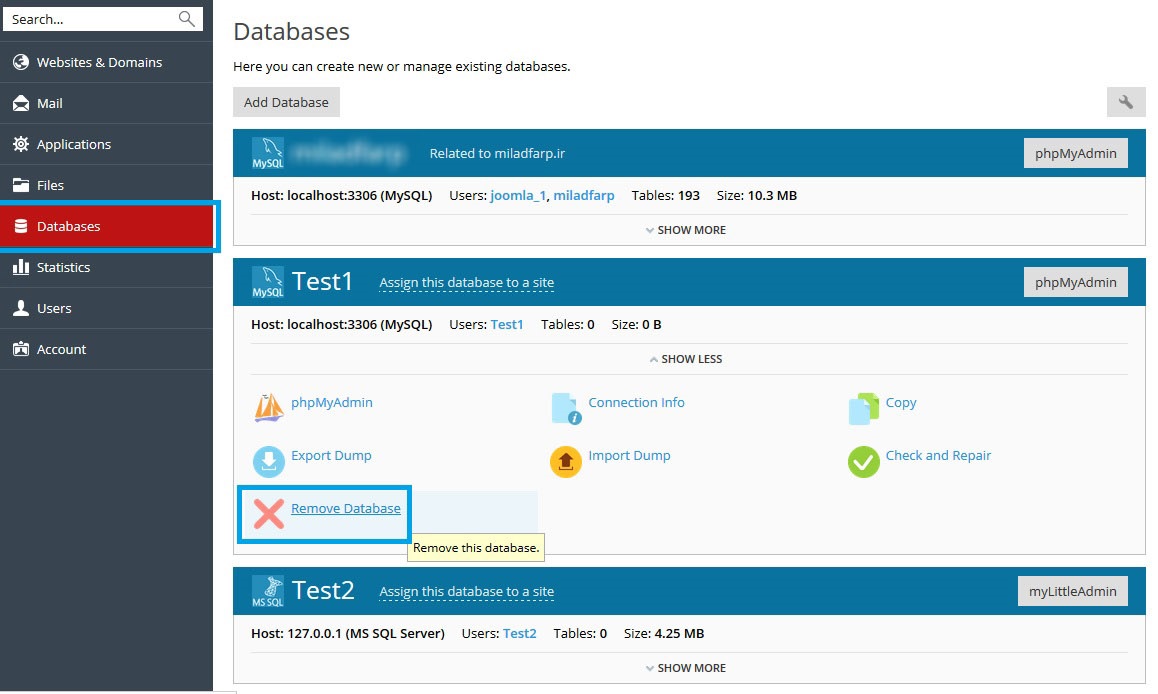
Task: Click the Export Dump download icon
Action: click(269, 461)
